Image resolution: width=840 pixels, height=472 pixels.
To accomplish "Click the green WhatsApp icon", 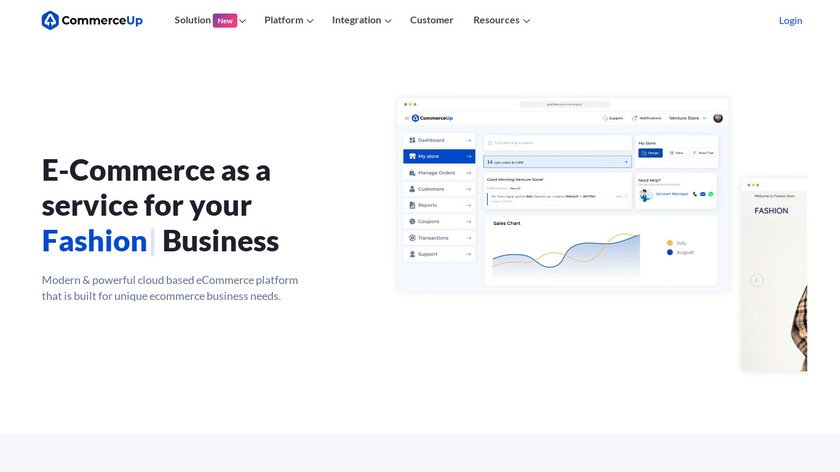I will pyautogui.click(x=710, y=194).
